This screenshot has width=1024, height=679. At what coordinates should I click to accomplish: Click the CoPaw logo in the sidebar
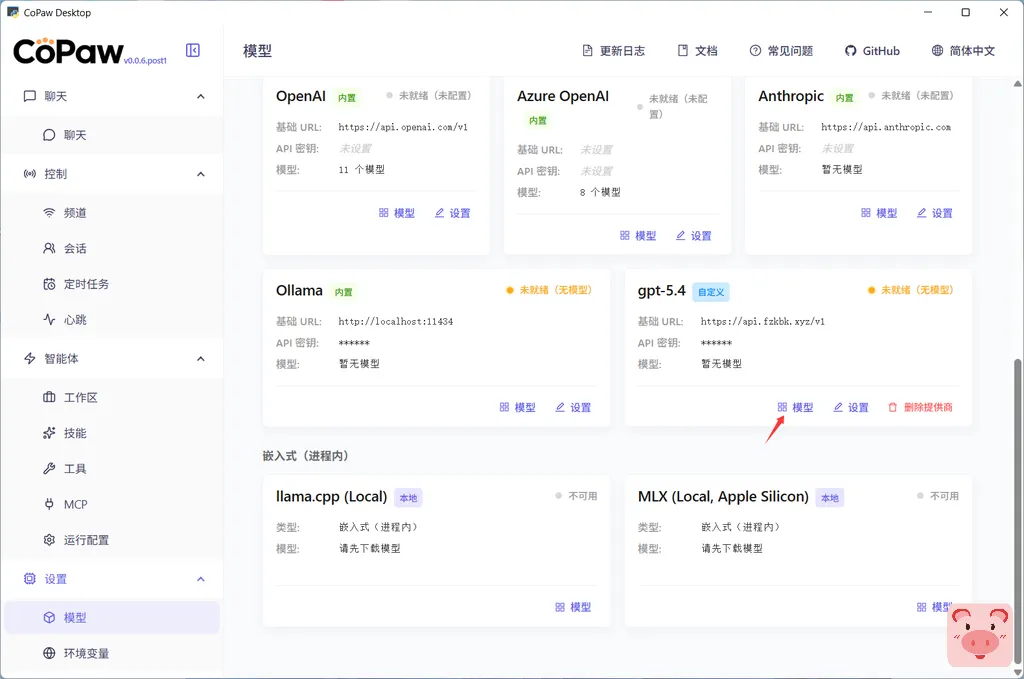coord(68,52)
